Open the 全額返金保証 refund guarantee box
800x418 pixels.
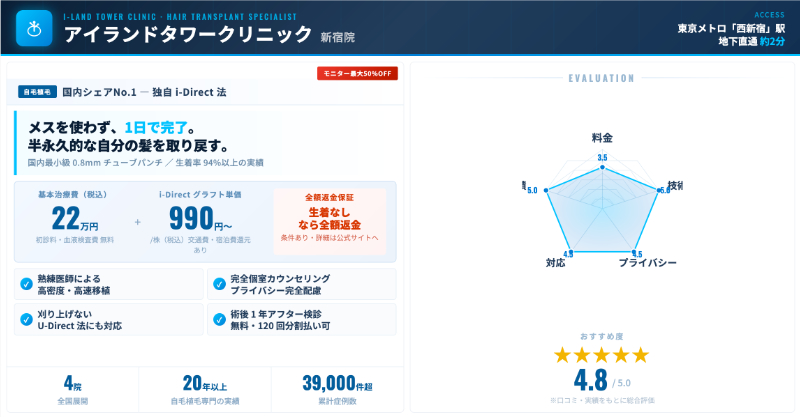click(329, 220)
